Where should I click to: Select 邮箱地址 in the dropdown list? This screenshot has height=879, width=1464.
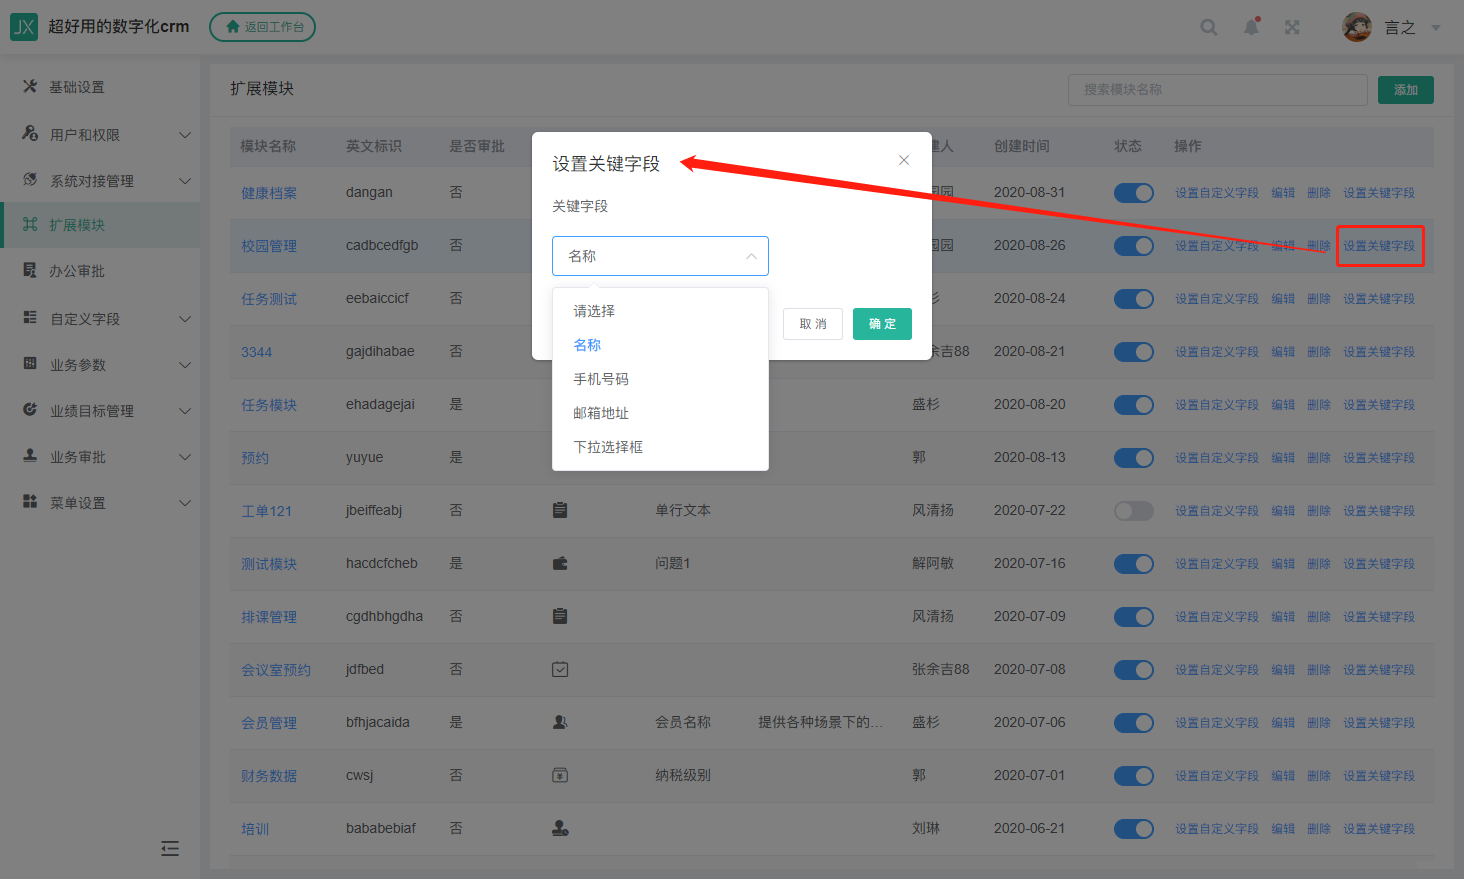point(660,413)
